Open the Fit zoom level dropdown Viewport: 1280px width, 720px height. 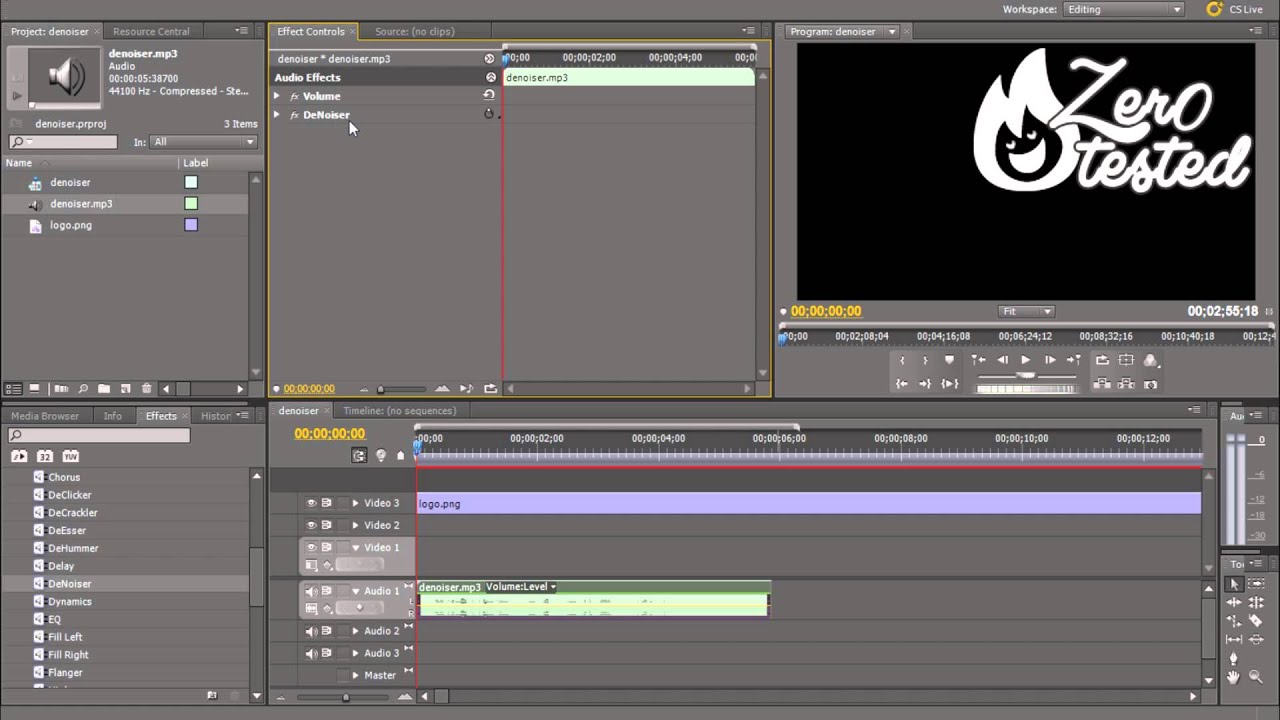(1026, 311)
